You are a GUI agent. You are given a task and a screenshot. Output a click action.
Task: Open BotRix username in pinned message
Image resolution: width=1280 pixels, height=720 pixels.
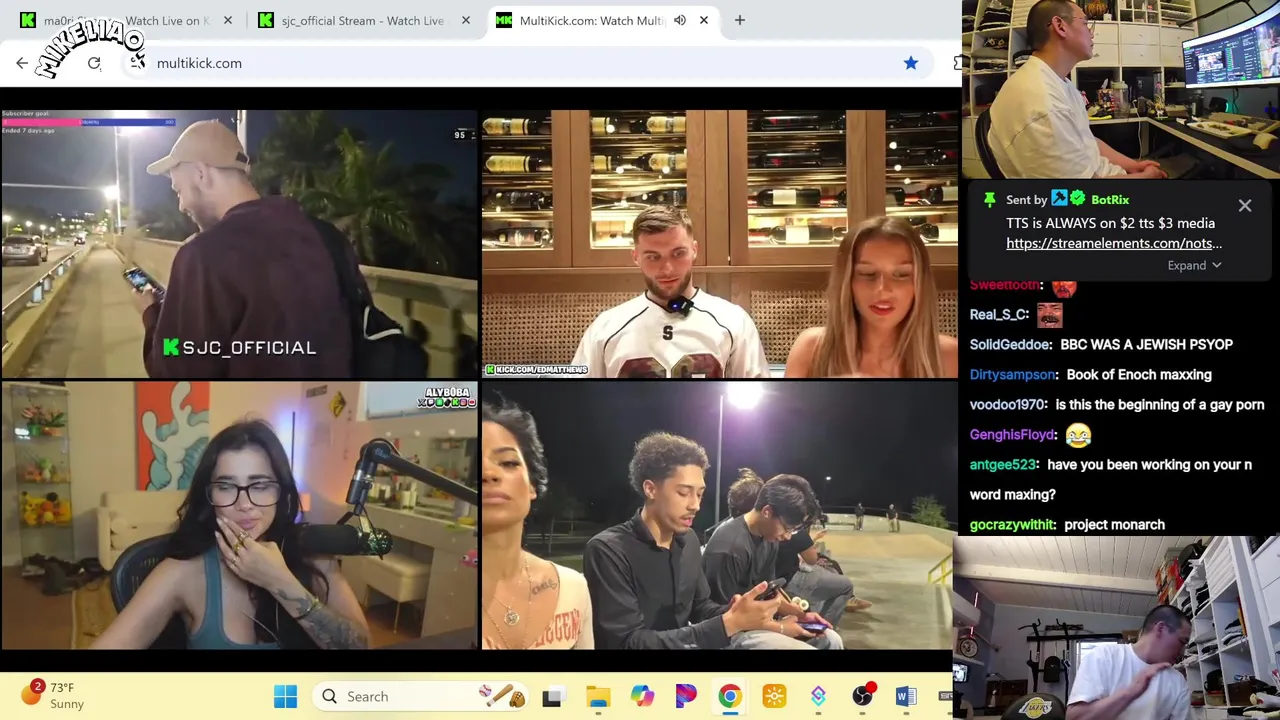[x=1110, y=200]
